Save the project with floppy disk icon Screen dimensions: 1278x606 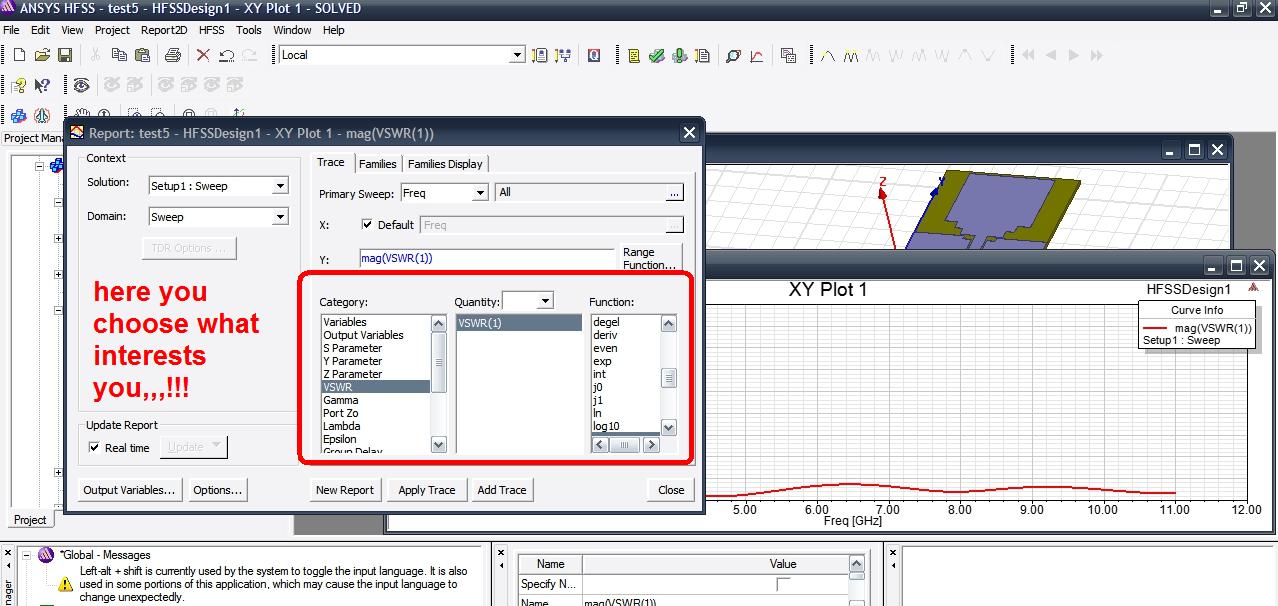64,55
